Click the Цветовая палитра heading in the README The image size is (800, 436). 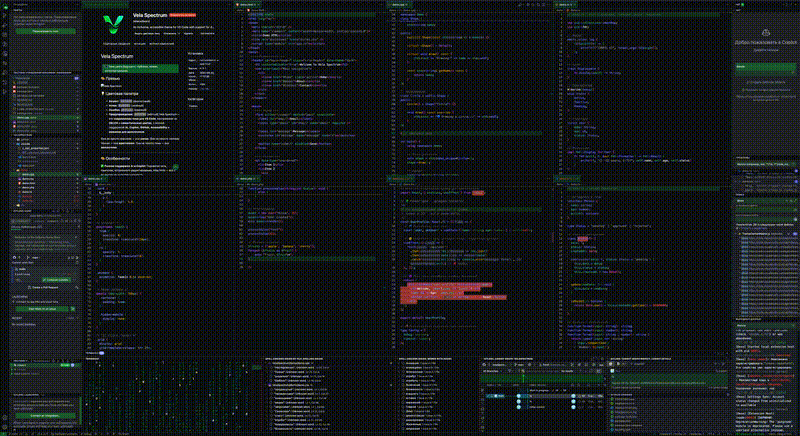click(119, 94)
